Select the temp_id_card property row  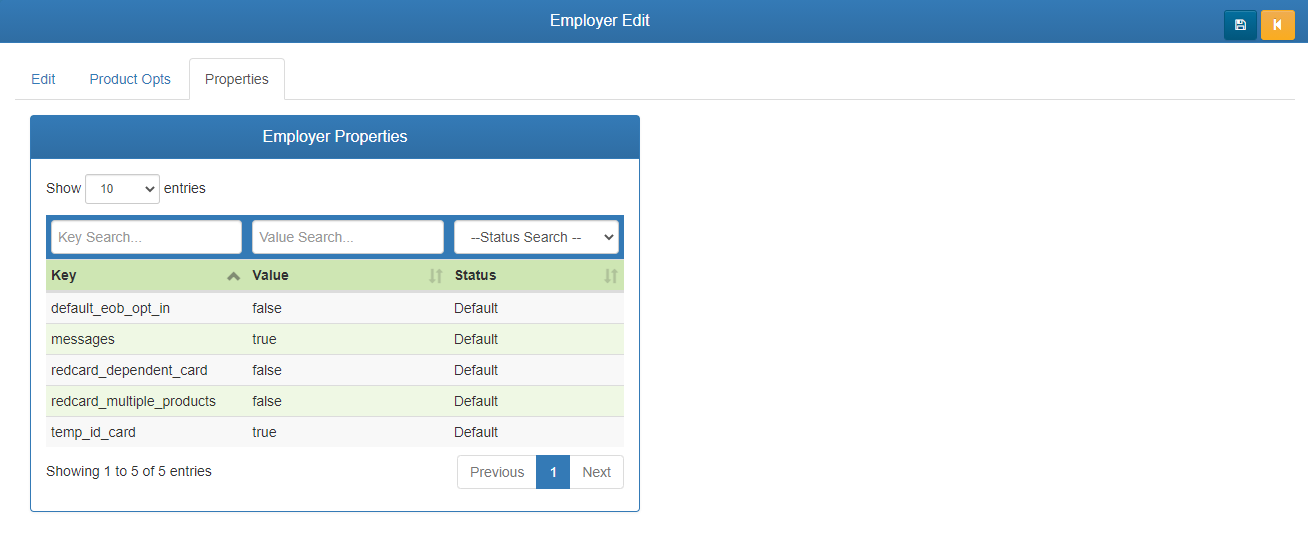pyautogui.click(x=94, y=432)
